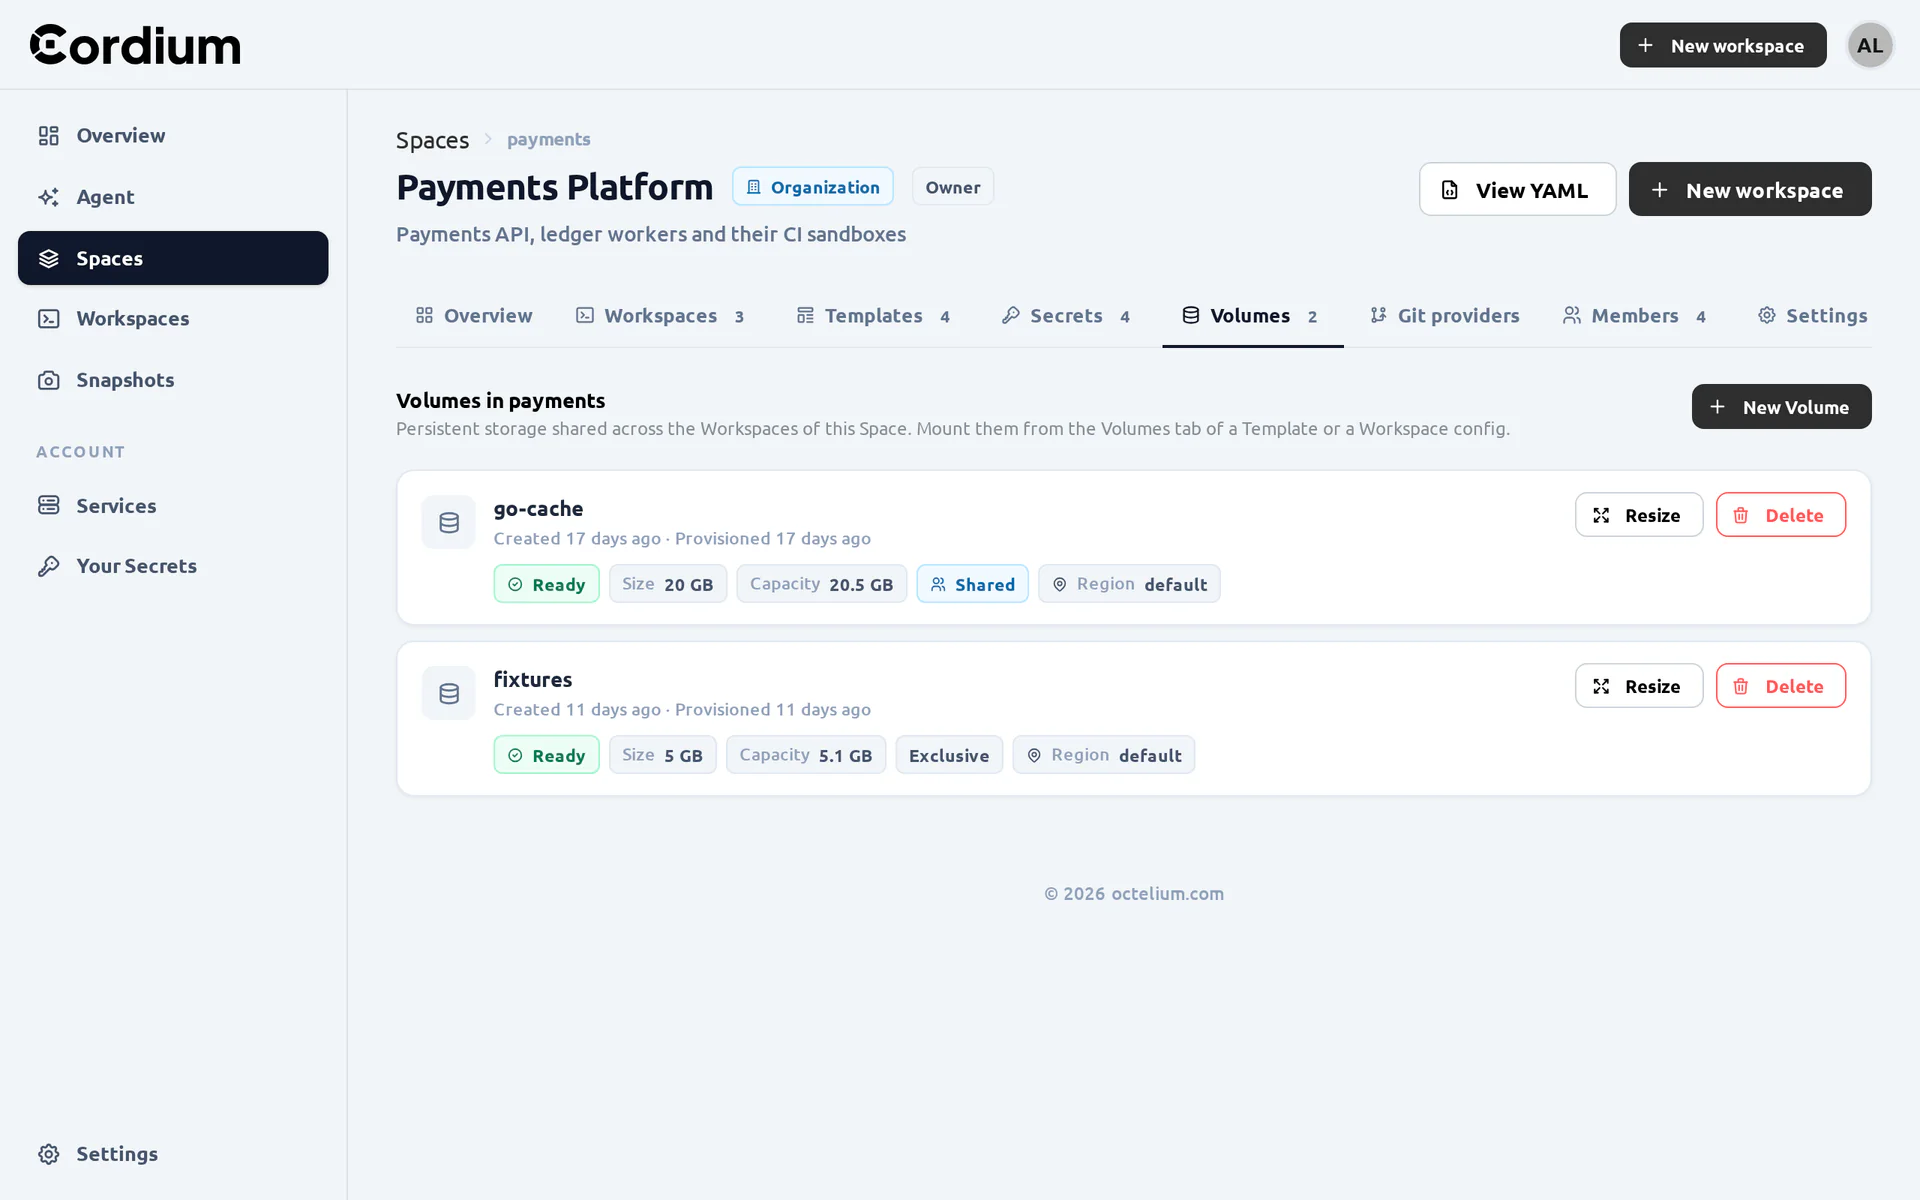
Task: Follow the Spaces breadcrumb link
Action: tap(432, 140)
